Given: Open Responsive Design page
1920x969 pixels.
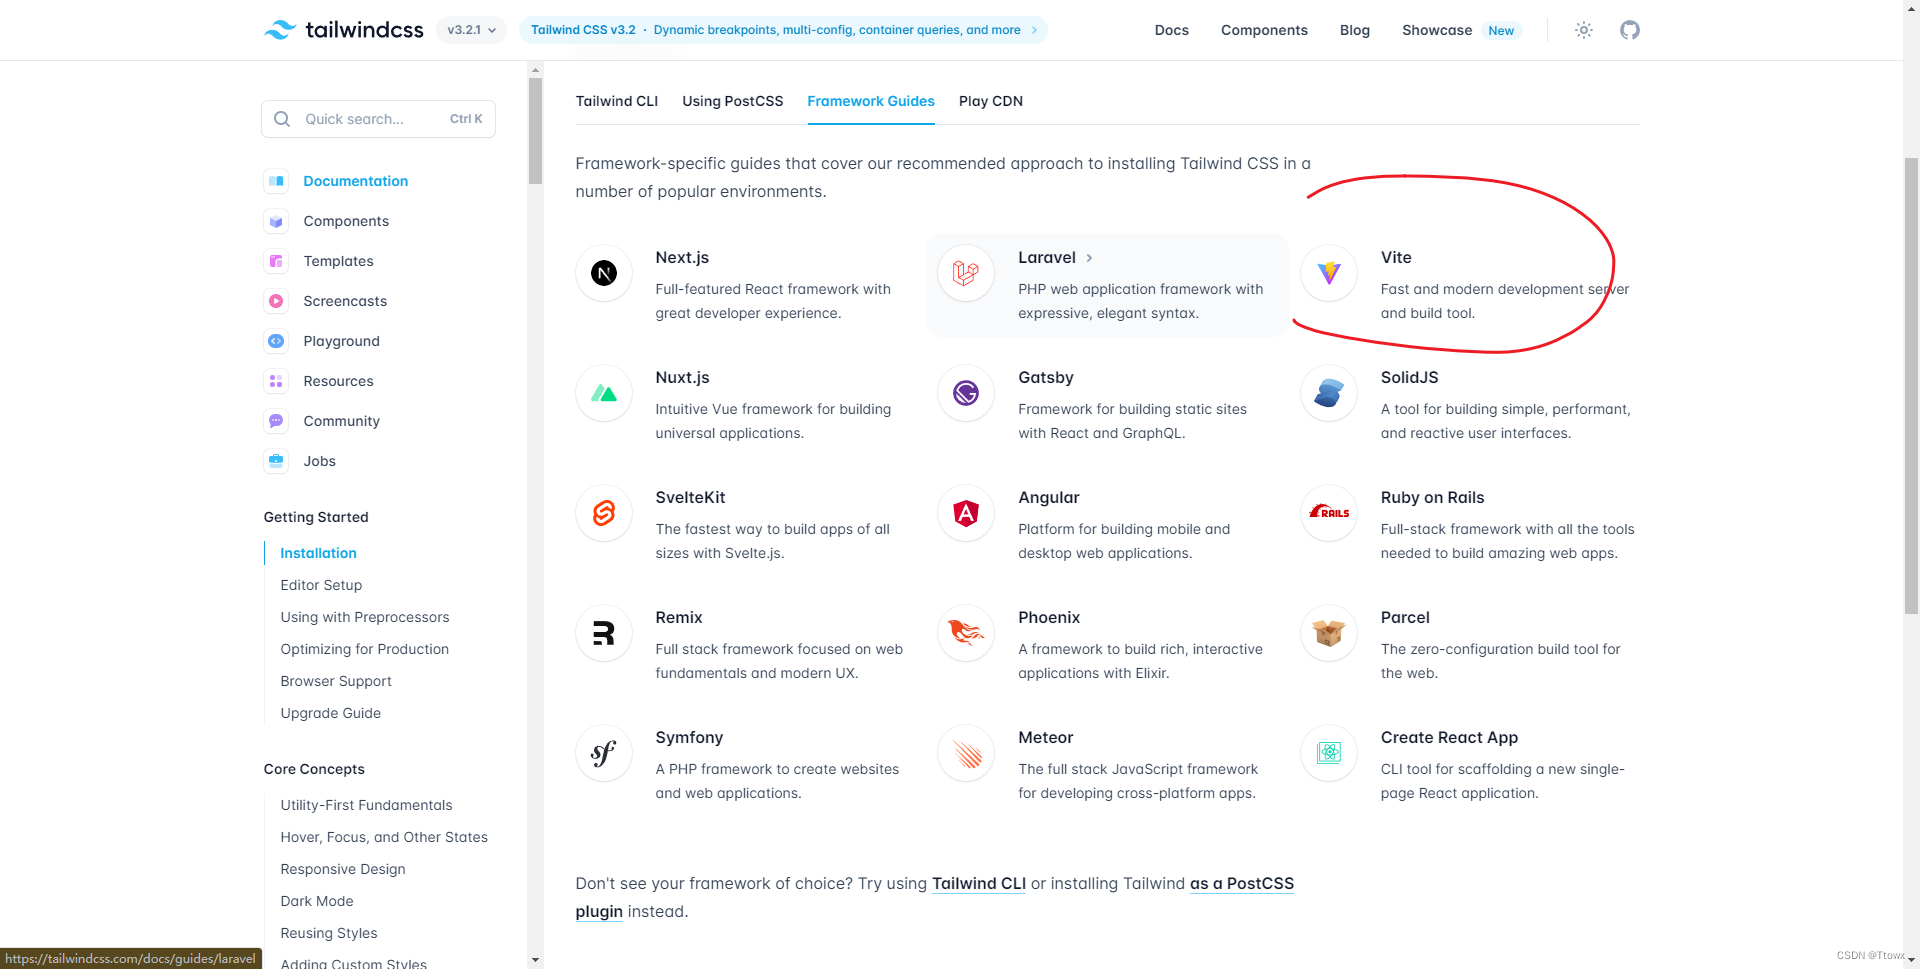Looking at the screenshot, I should click(x=343, y=869).
